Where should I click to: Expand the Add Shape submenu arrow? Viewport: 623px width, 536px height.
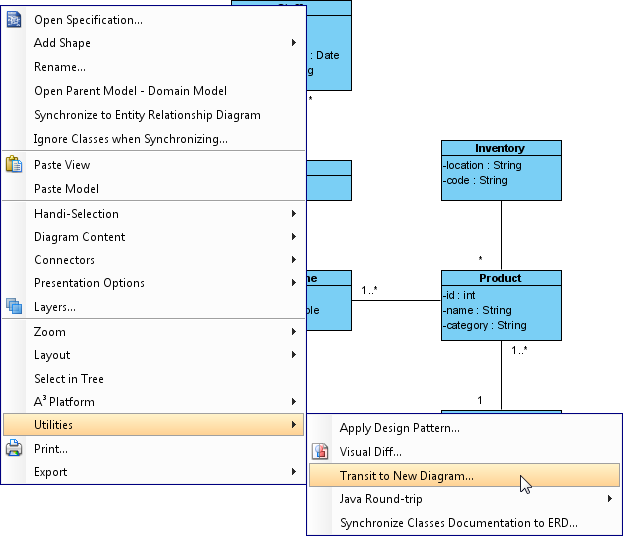click(x=294, y=43)
